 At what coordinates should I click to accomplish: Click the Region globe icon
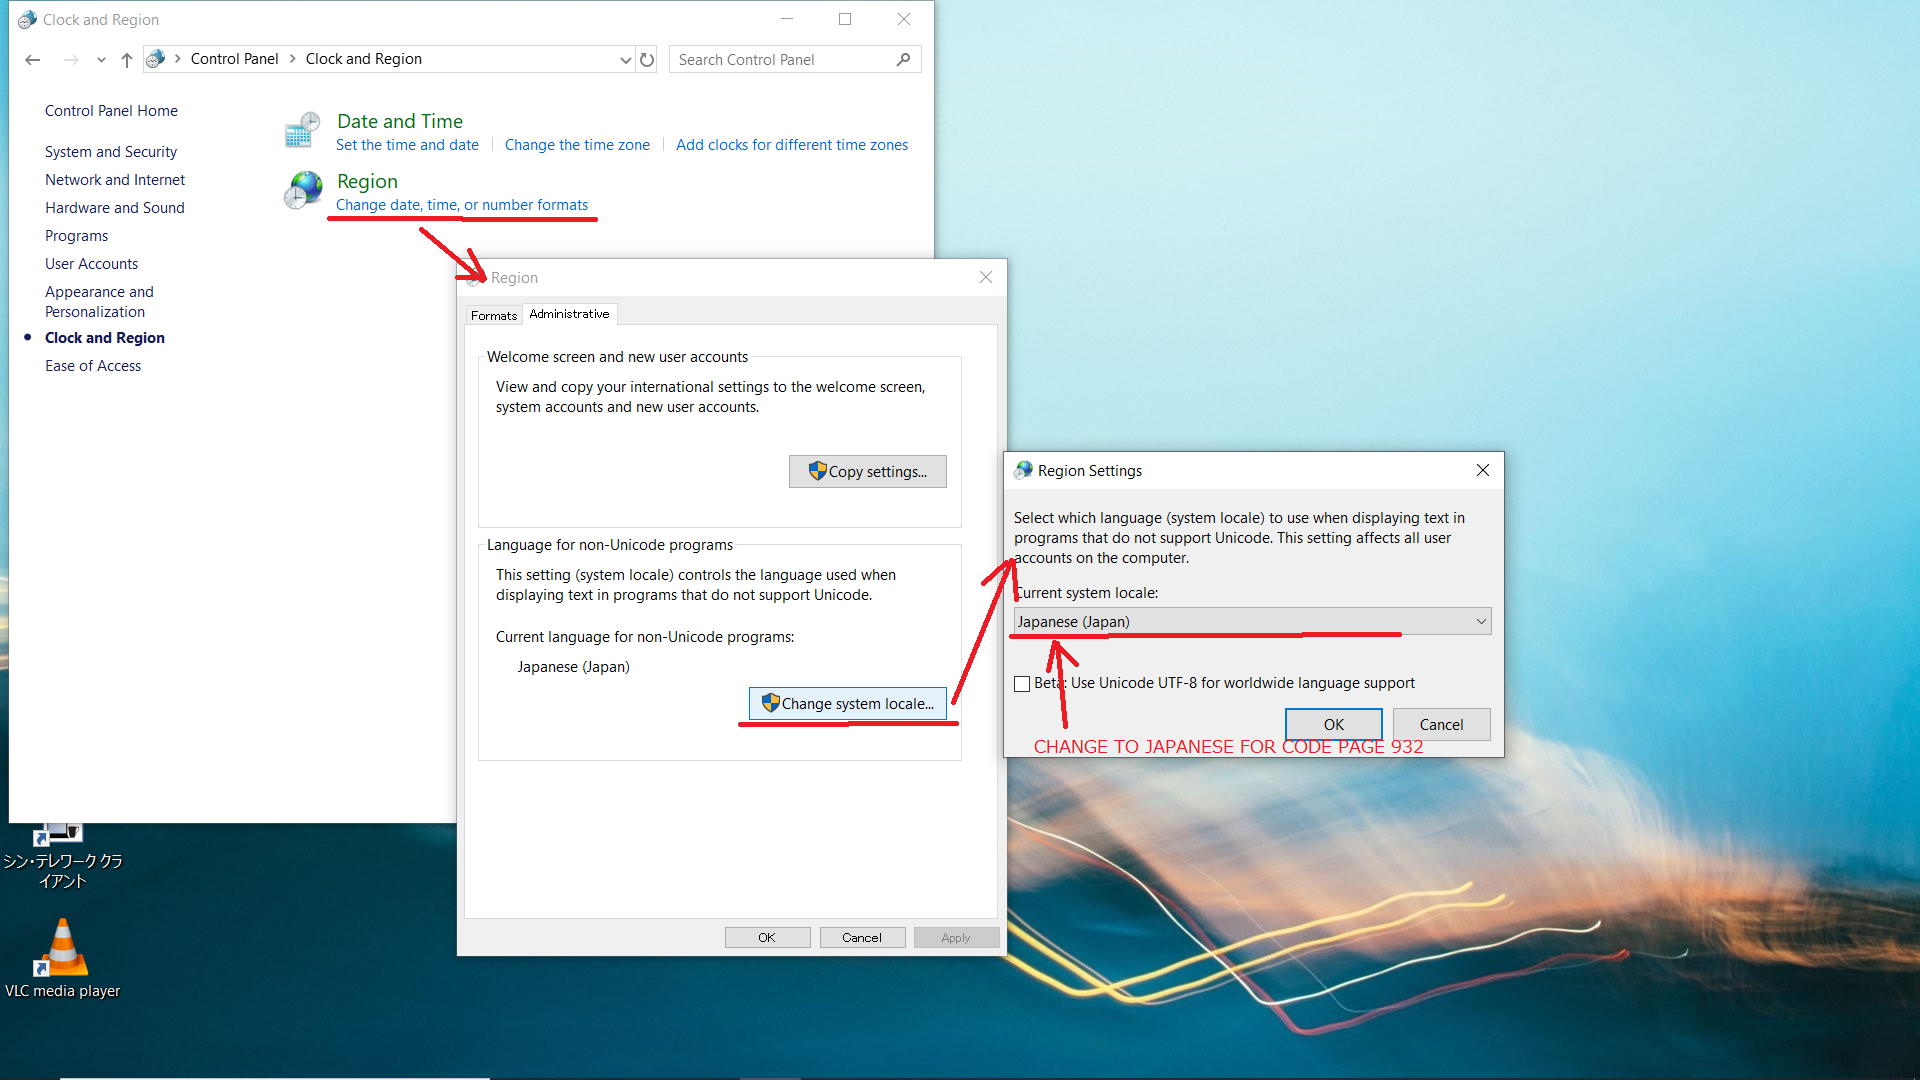[301, 190]
